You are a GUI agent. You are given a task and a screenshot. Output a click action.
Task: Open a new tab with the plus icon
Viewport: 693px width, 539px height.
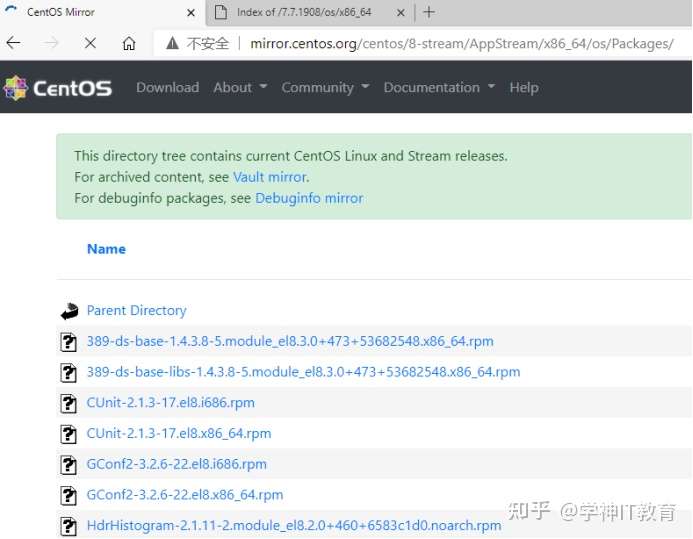coord(428,12)
